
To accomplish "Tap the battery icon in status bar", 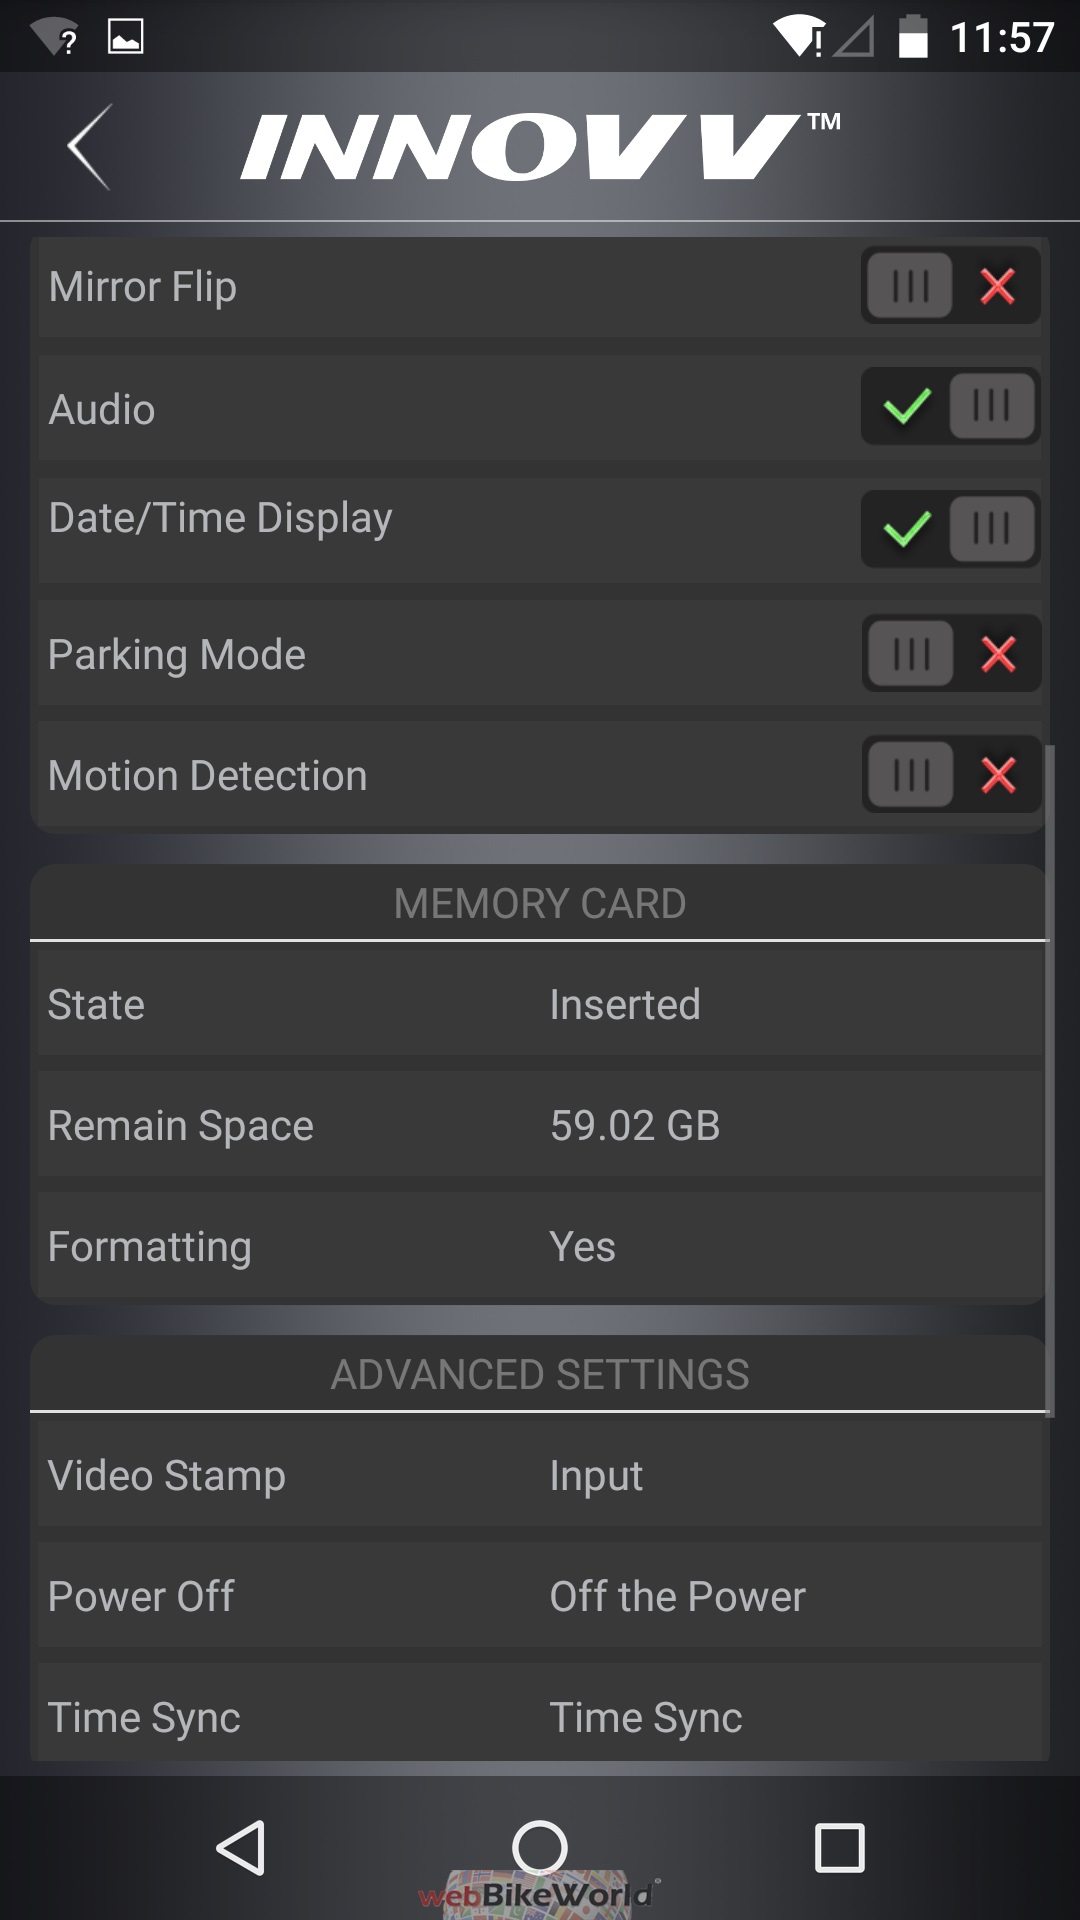I will tap(912, 38).
